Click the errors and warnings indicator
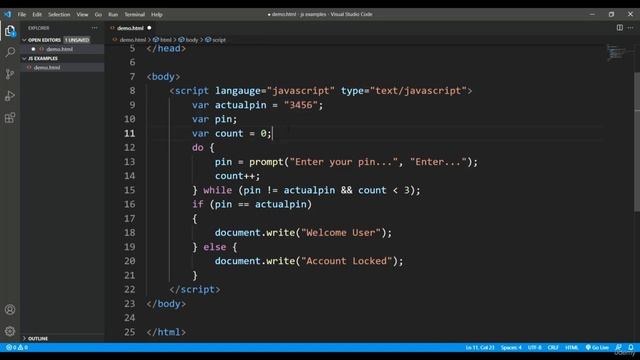This screenshot has height=360, width=640. click(17, 347)
